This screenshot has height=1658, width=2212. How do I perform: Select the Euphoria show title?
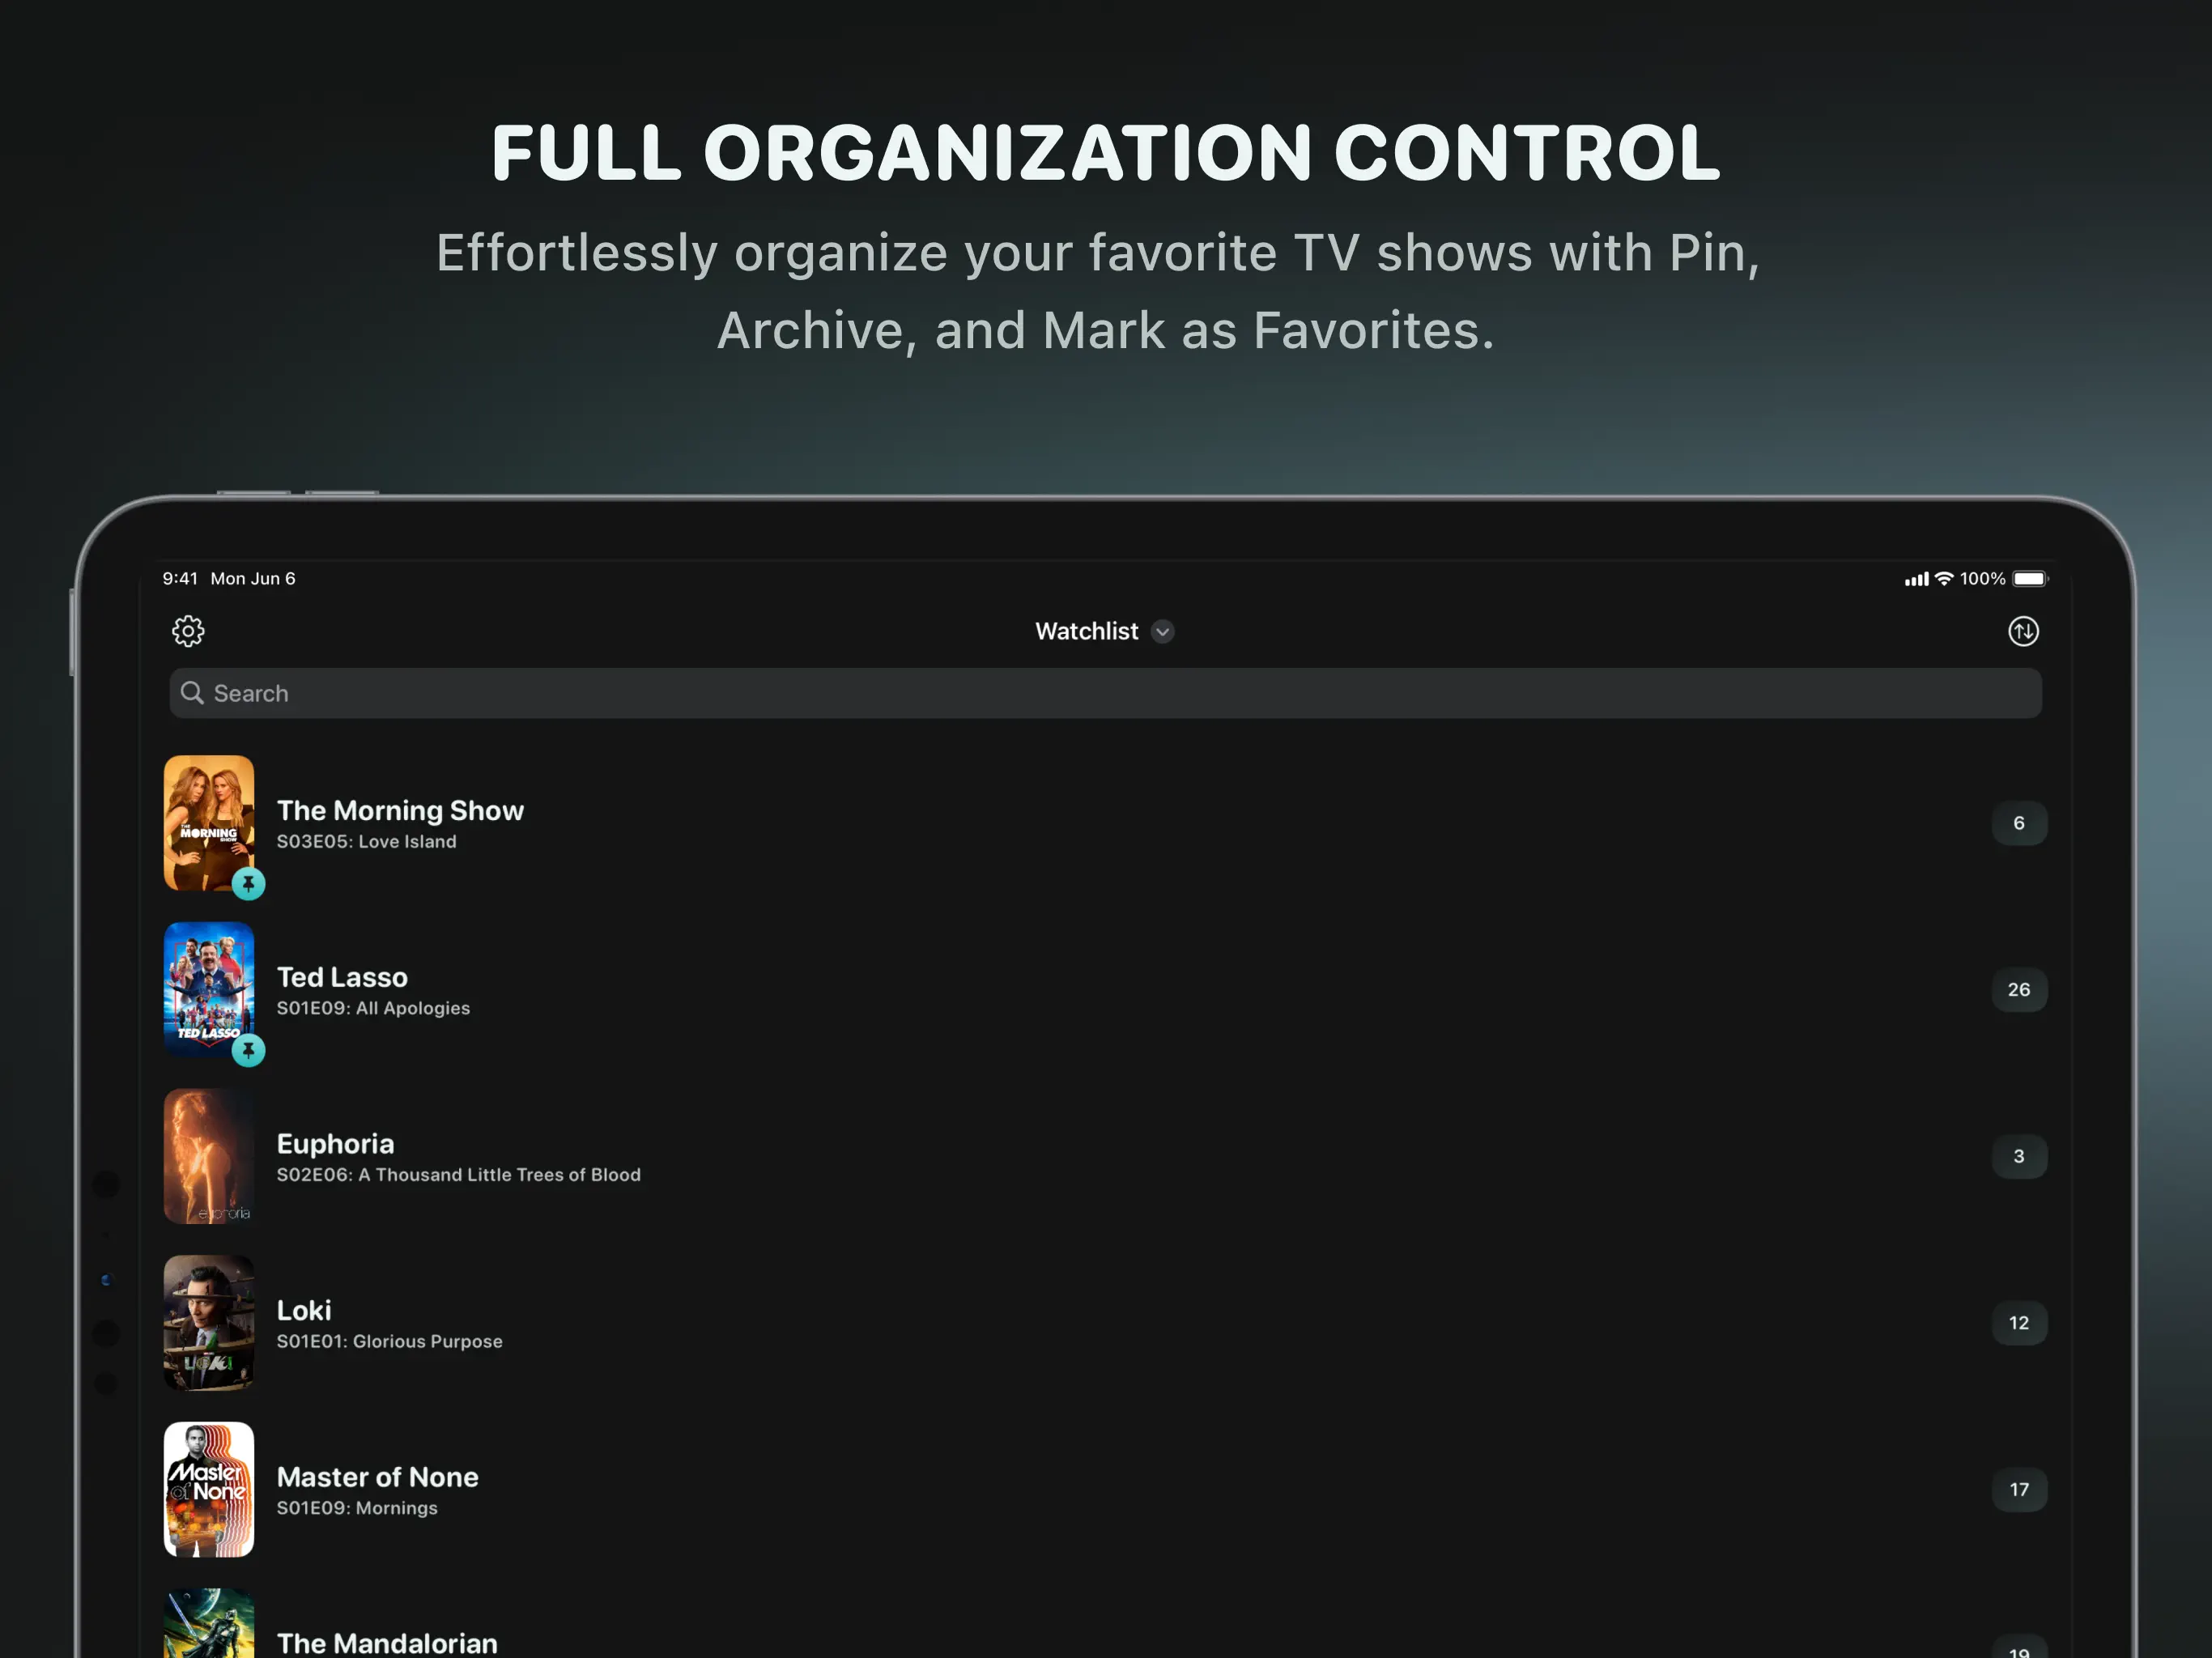[335, 1143]
